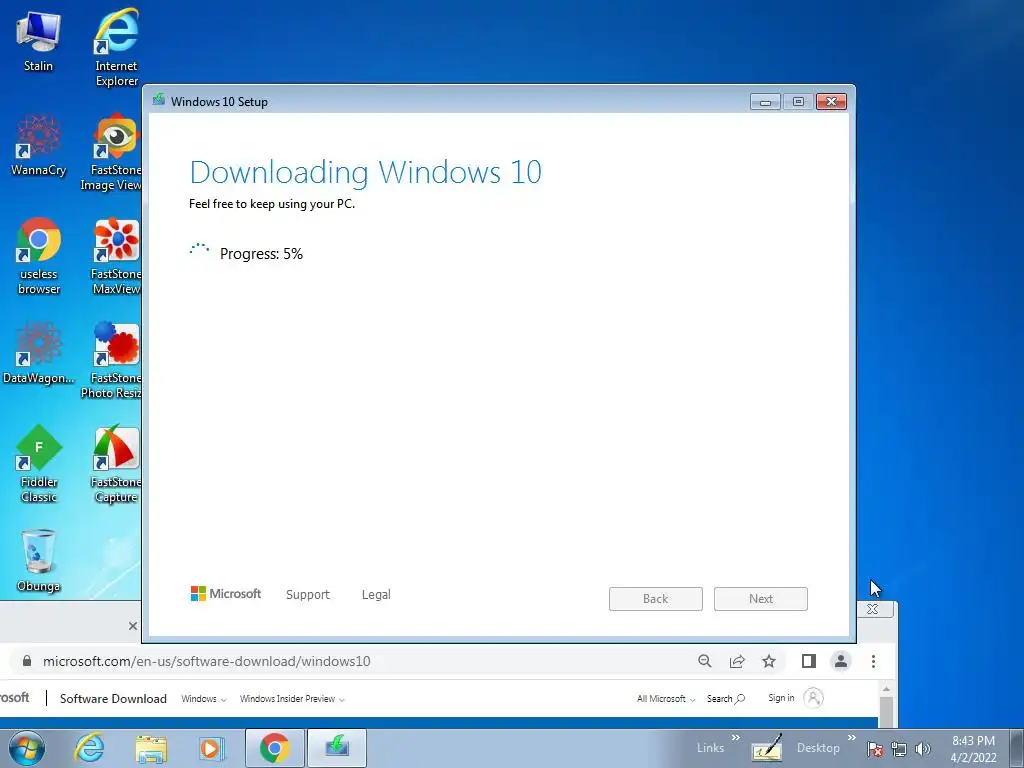Click the Back button in Setup
The width and height of the screenshot is (1024, 768).
[x=656, y=599]
